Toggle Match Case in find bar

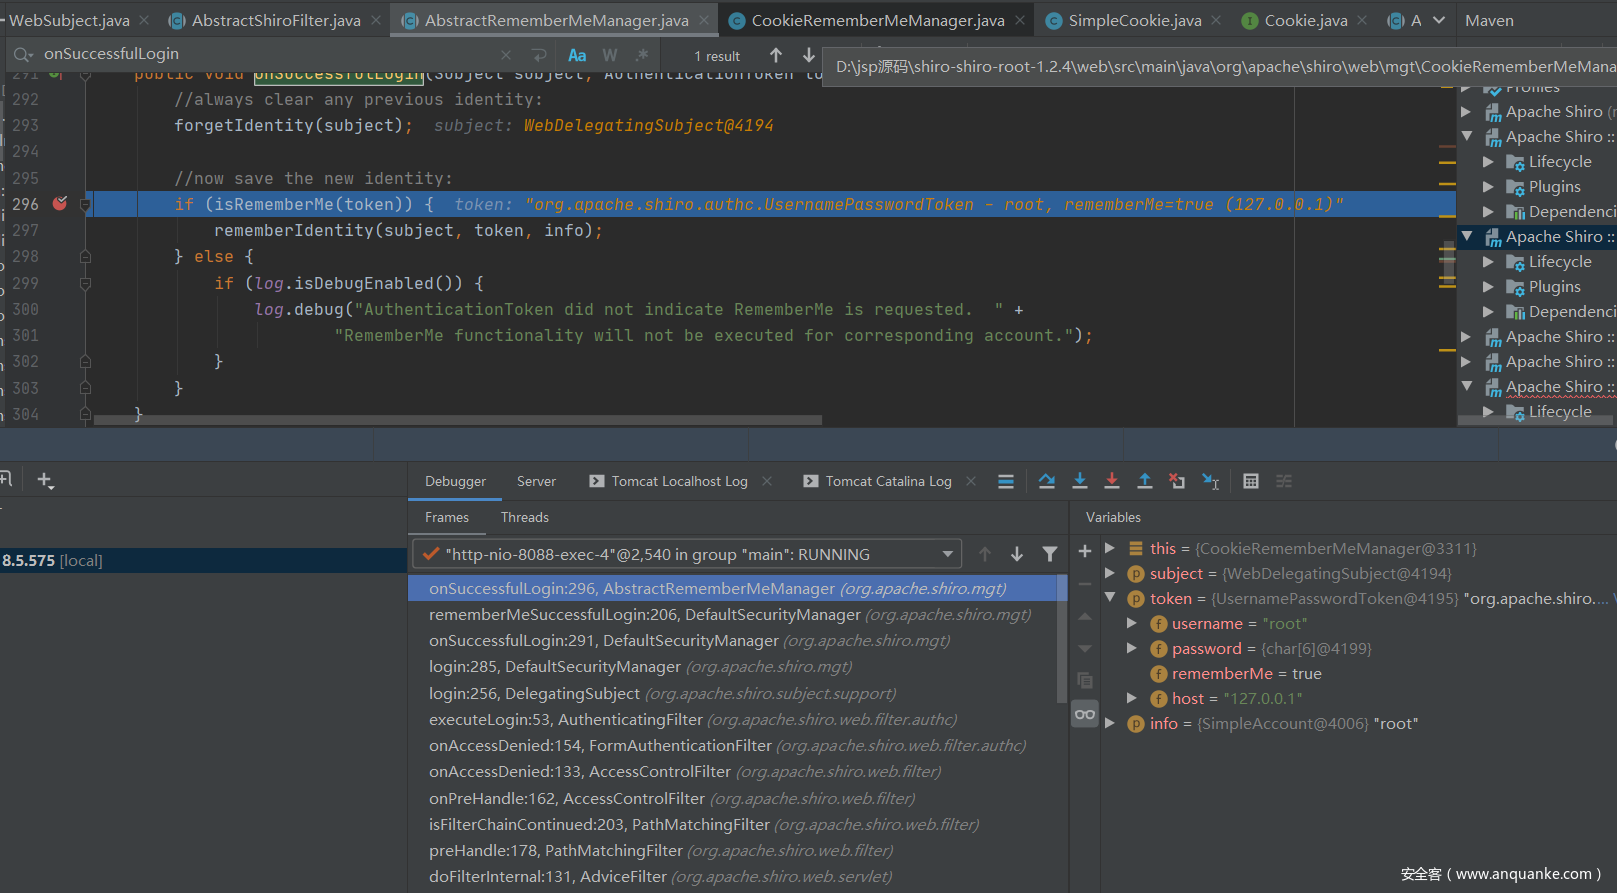coord(577,55)
